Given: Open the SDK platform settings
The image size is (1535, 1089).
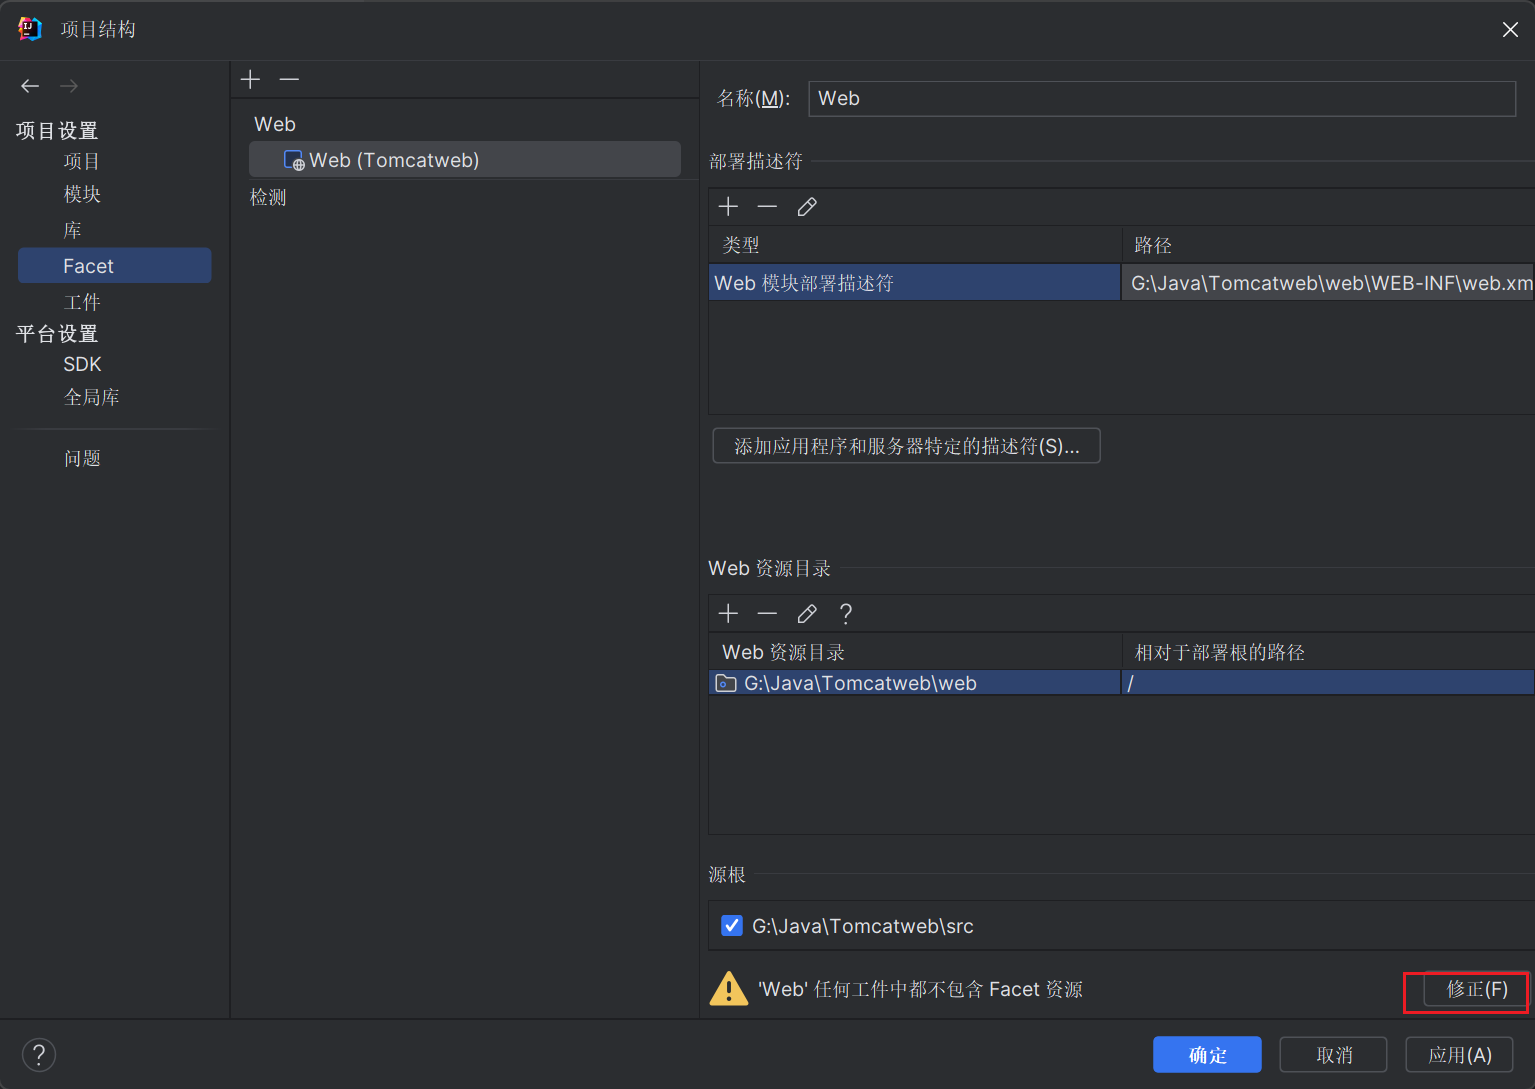Looking at the screenshot, I should pyautogui.click(x=82, y=364).
